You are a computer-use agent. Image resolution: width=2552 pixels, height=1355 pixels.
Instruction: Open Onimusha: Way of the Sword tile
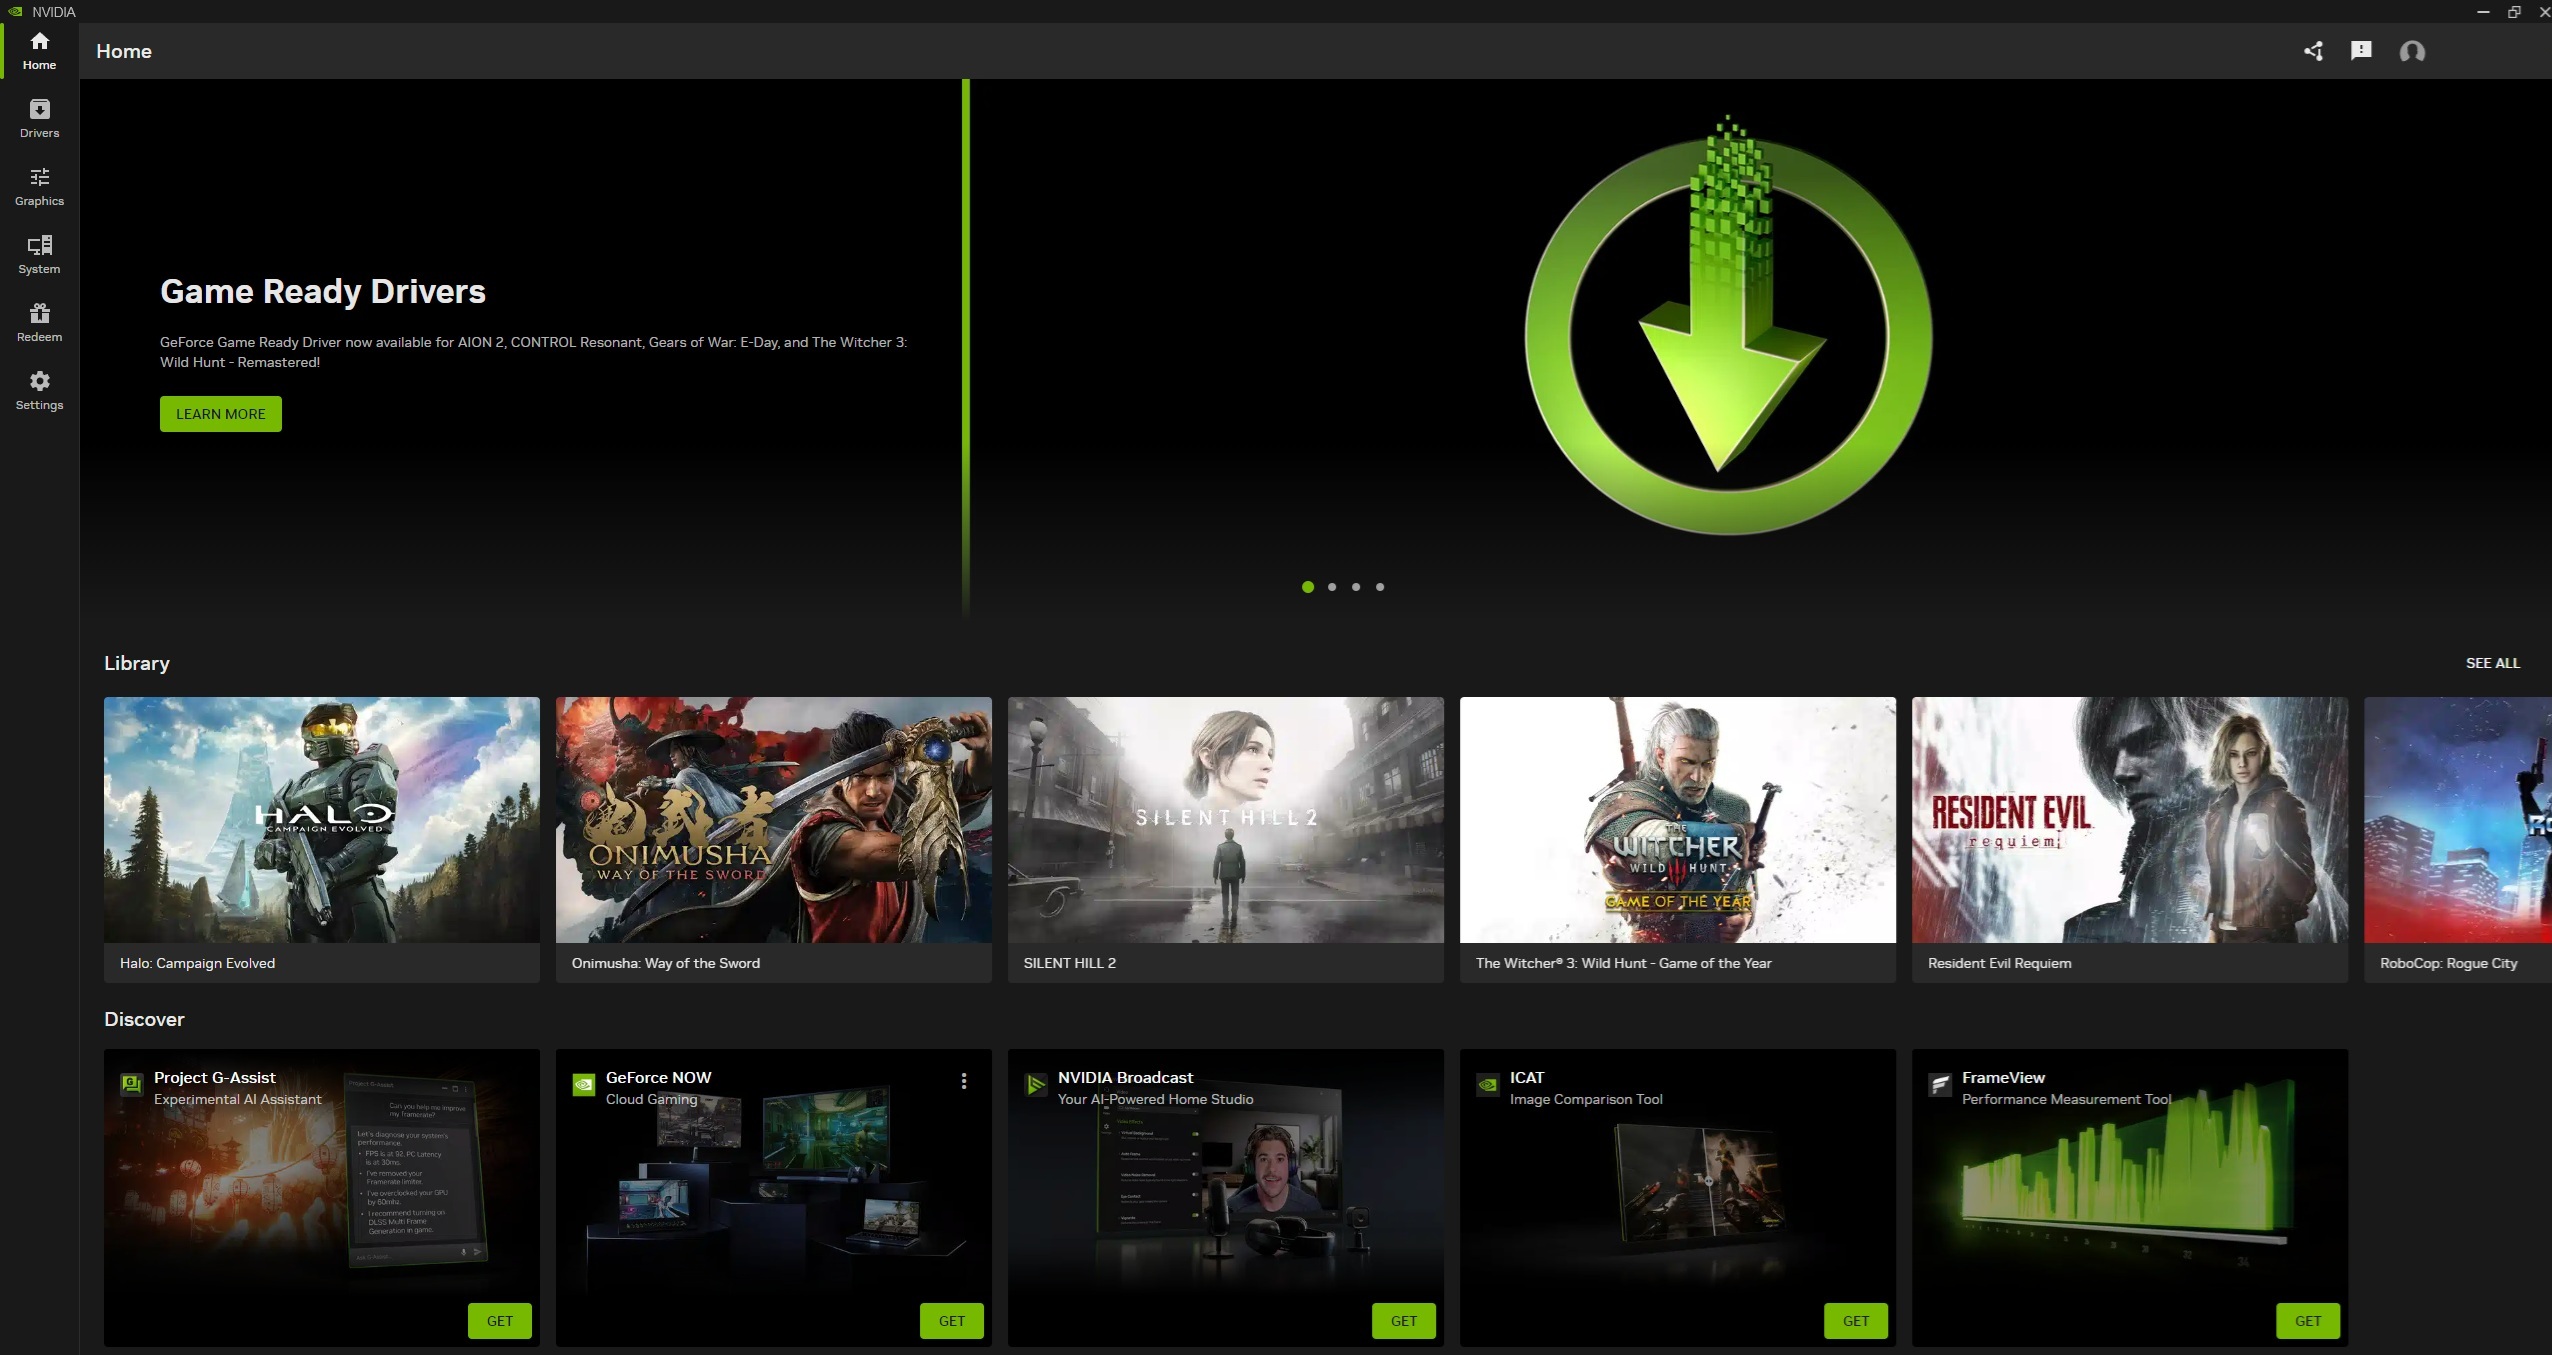click(x=774, y=839)
